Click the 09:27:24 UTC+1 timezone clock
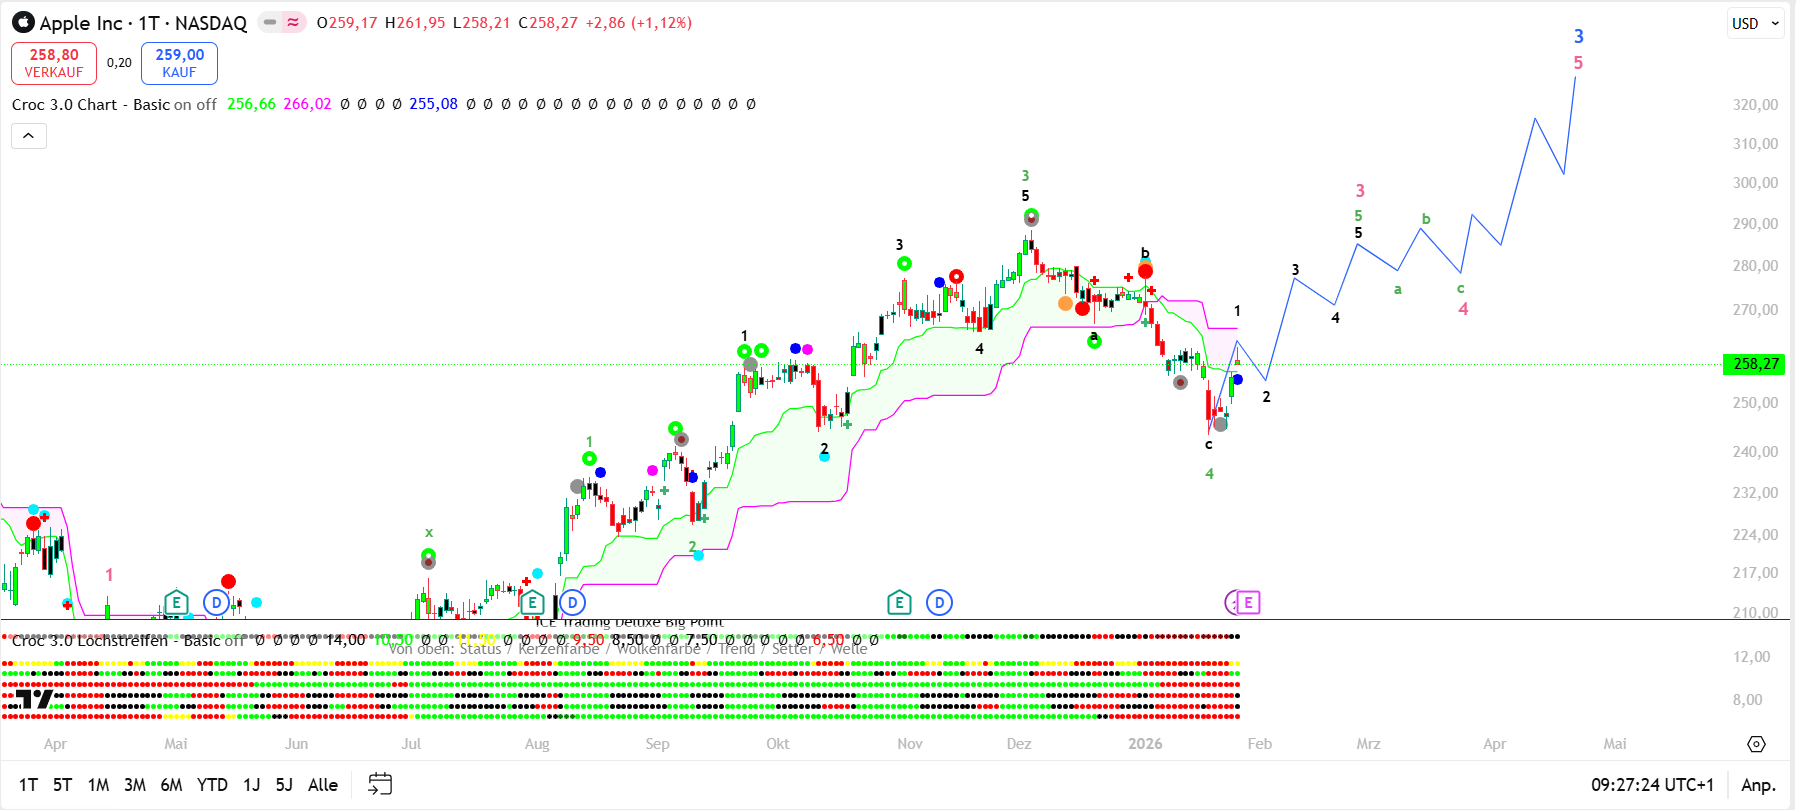The image size is (1796, 810). (x=1652, y=785)
